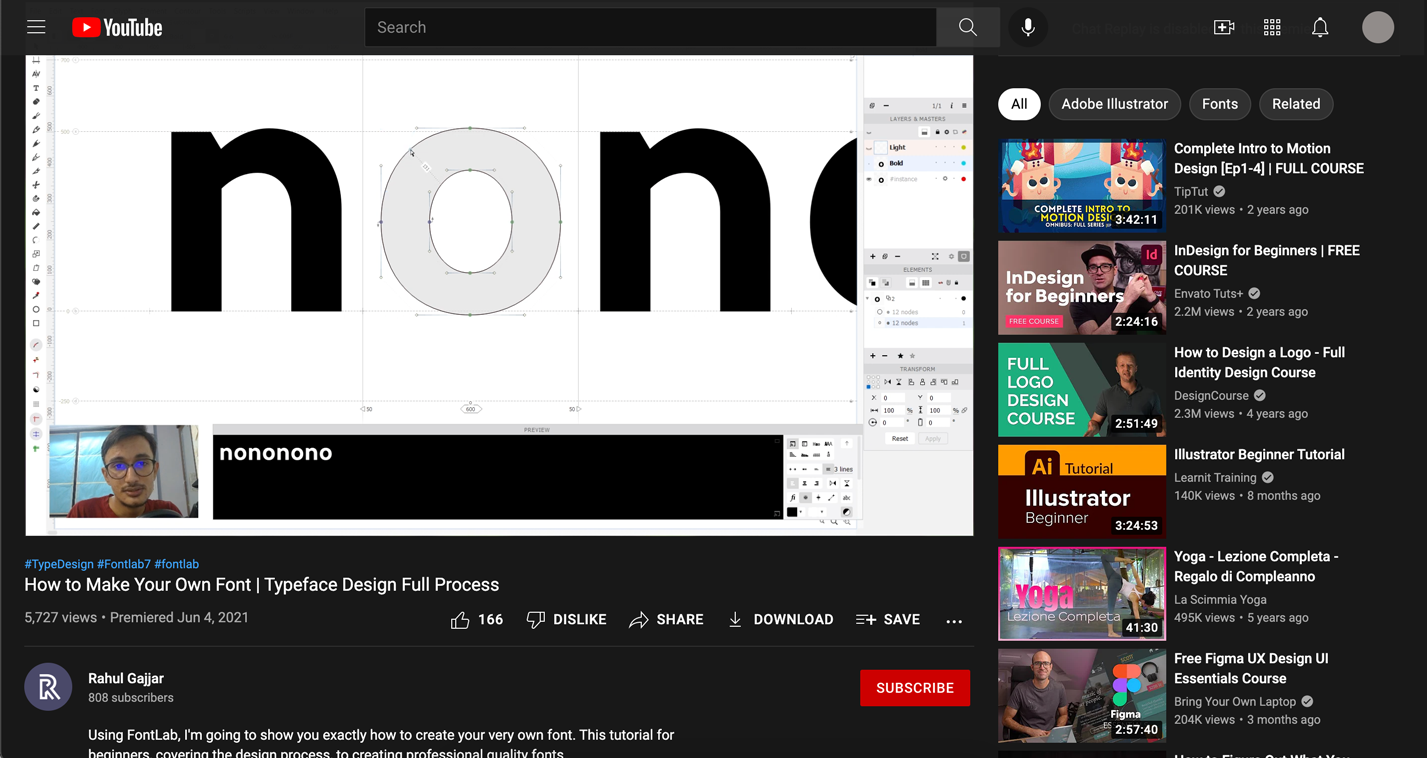The width and height of the screenshot is (1427, 758).
Task: Open title 'Complete Intro to Motion Design'
Action: (1269, 158)
